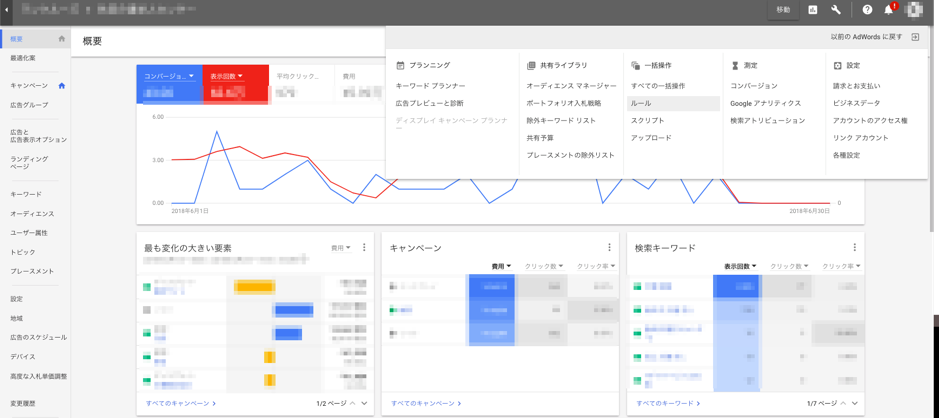This screenshot has width=939, height=418.
Task: Go to next page in 検索キーワード card
Action: coord(855,403)
